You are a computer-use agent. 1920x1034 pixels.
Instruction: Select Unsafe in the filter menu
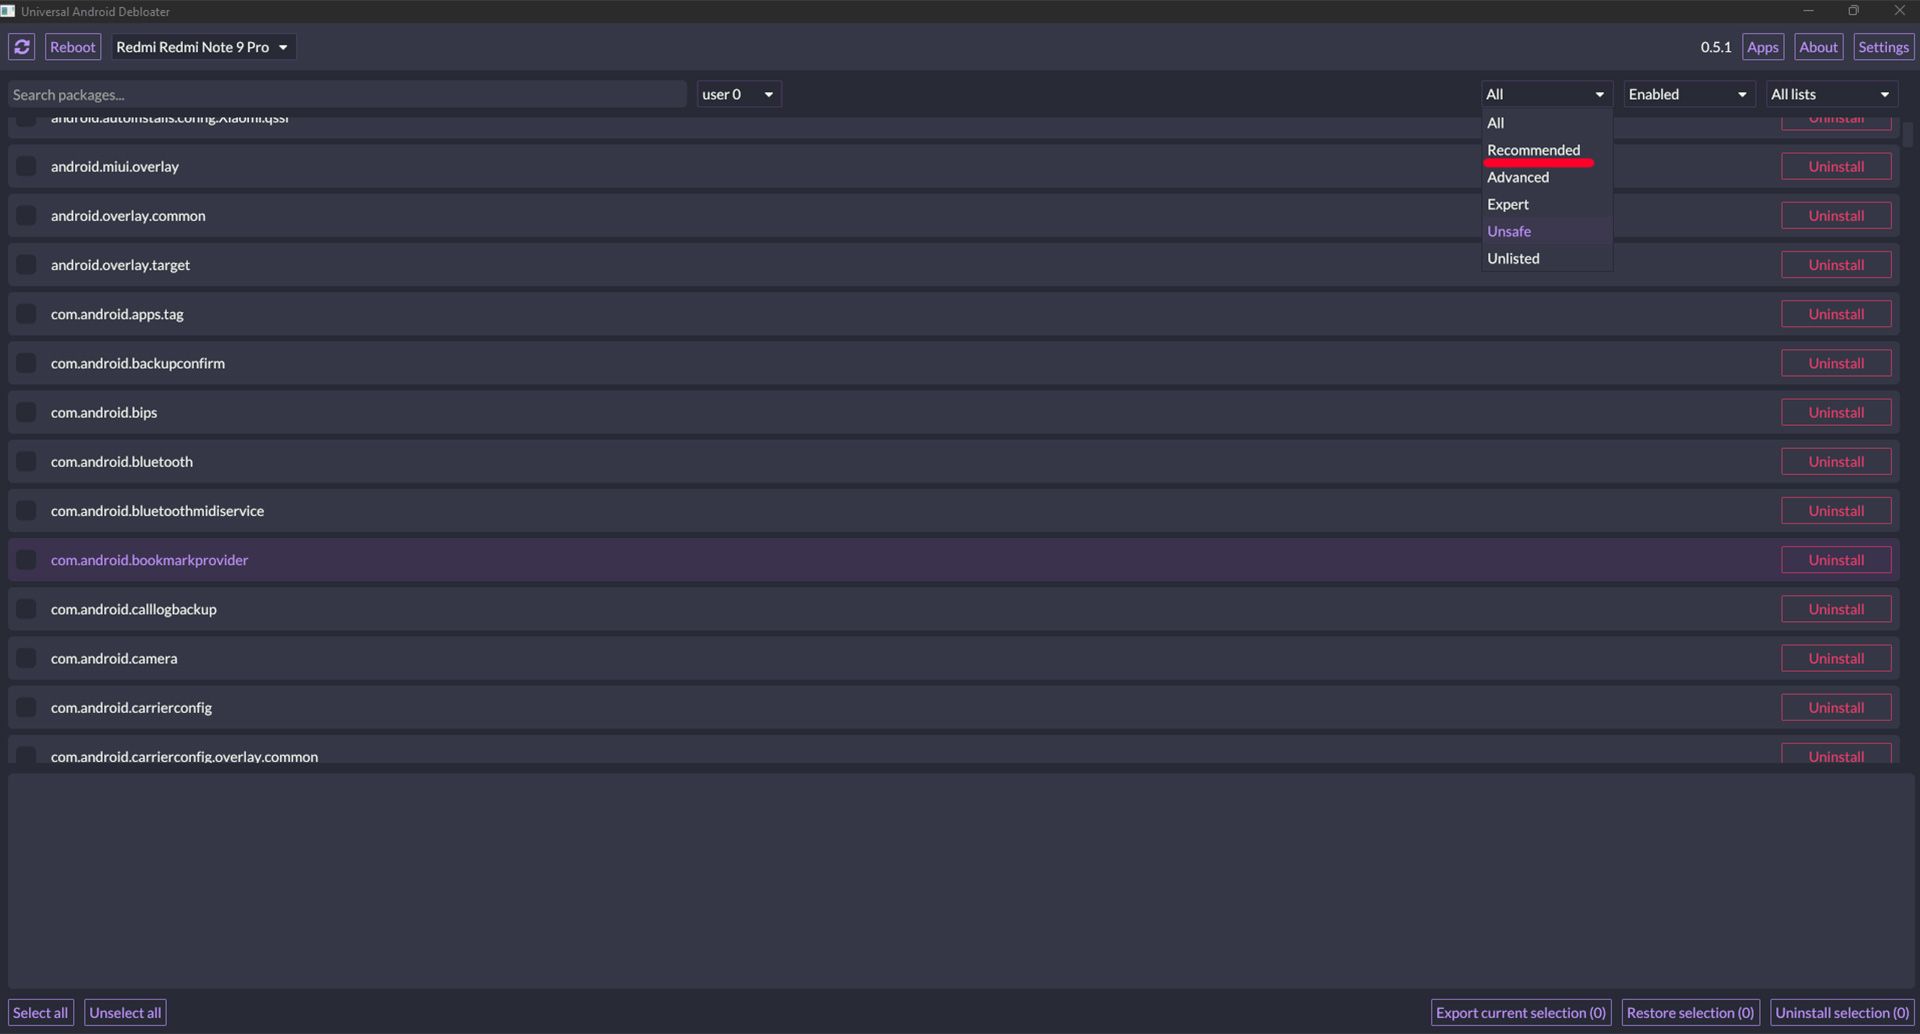coord(1546,231)
